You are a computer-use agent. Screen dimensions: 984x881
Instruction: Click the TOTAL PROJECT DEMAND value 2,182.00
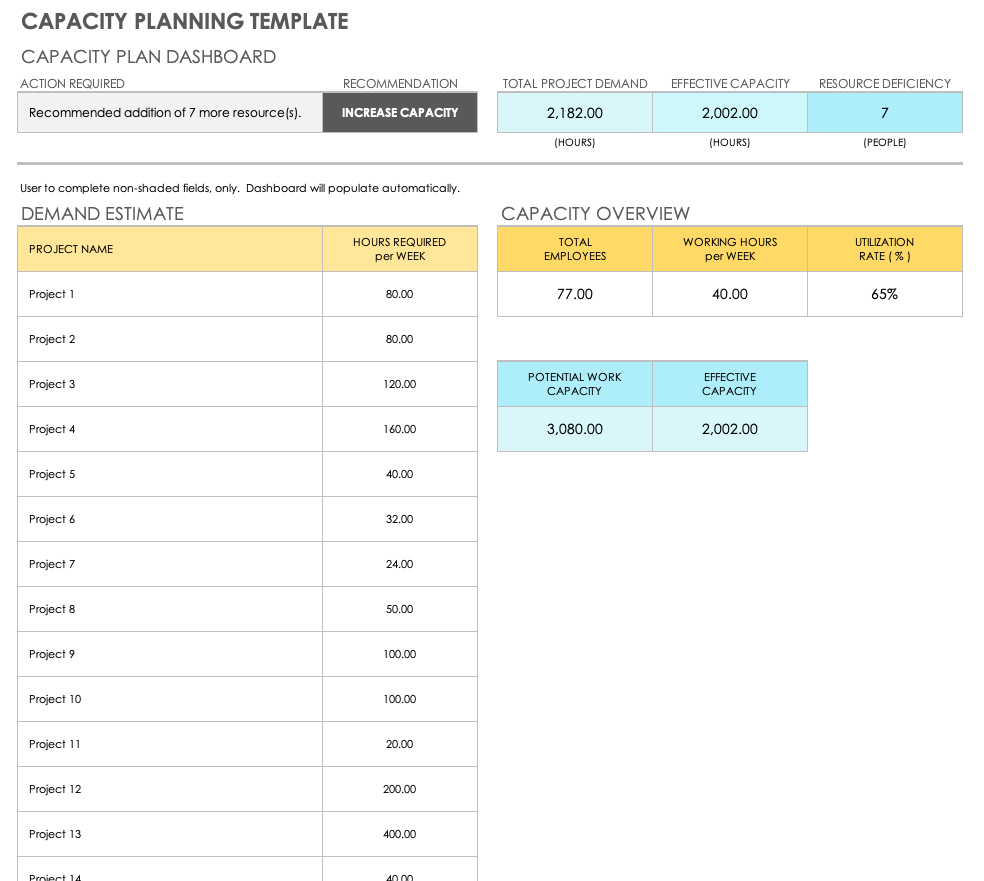[574, 113]
